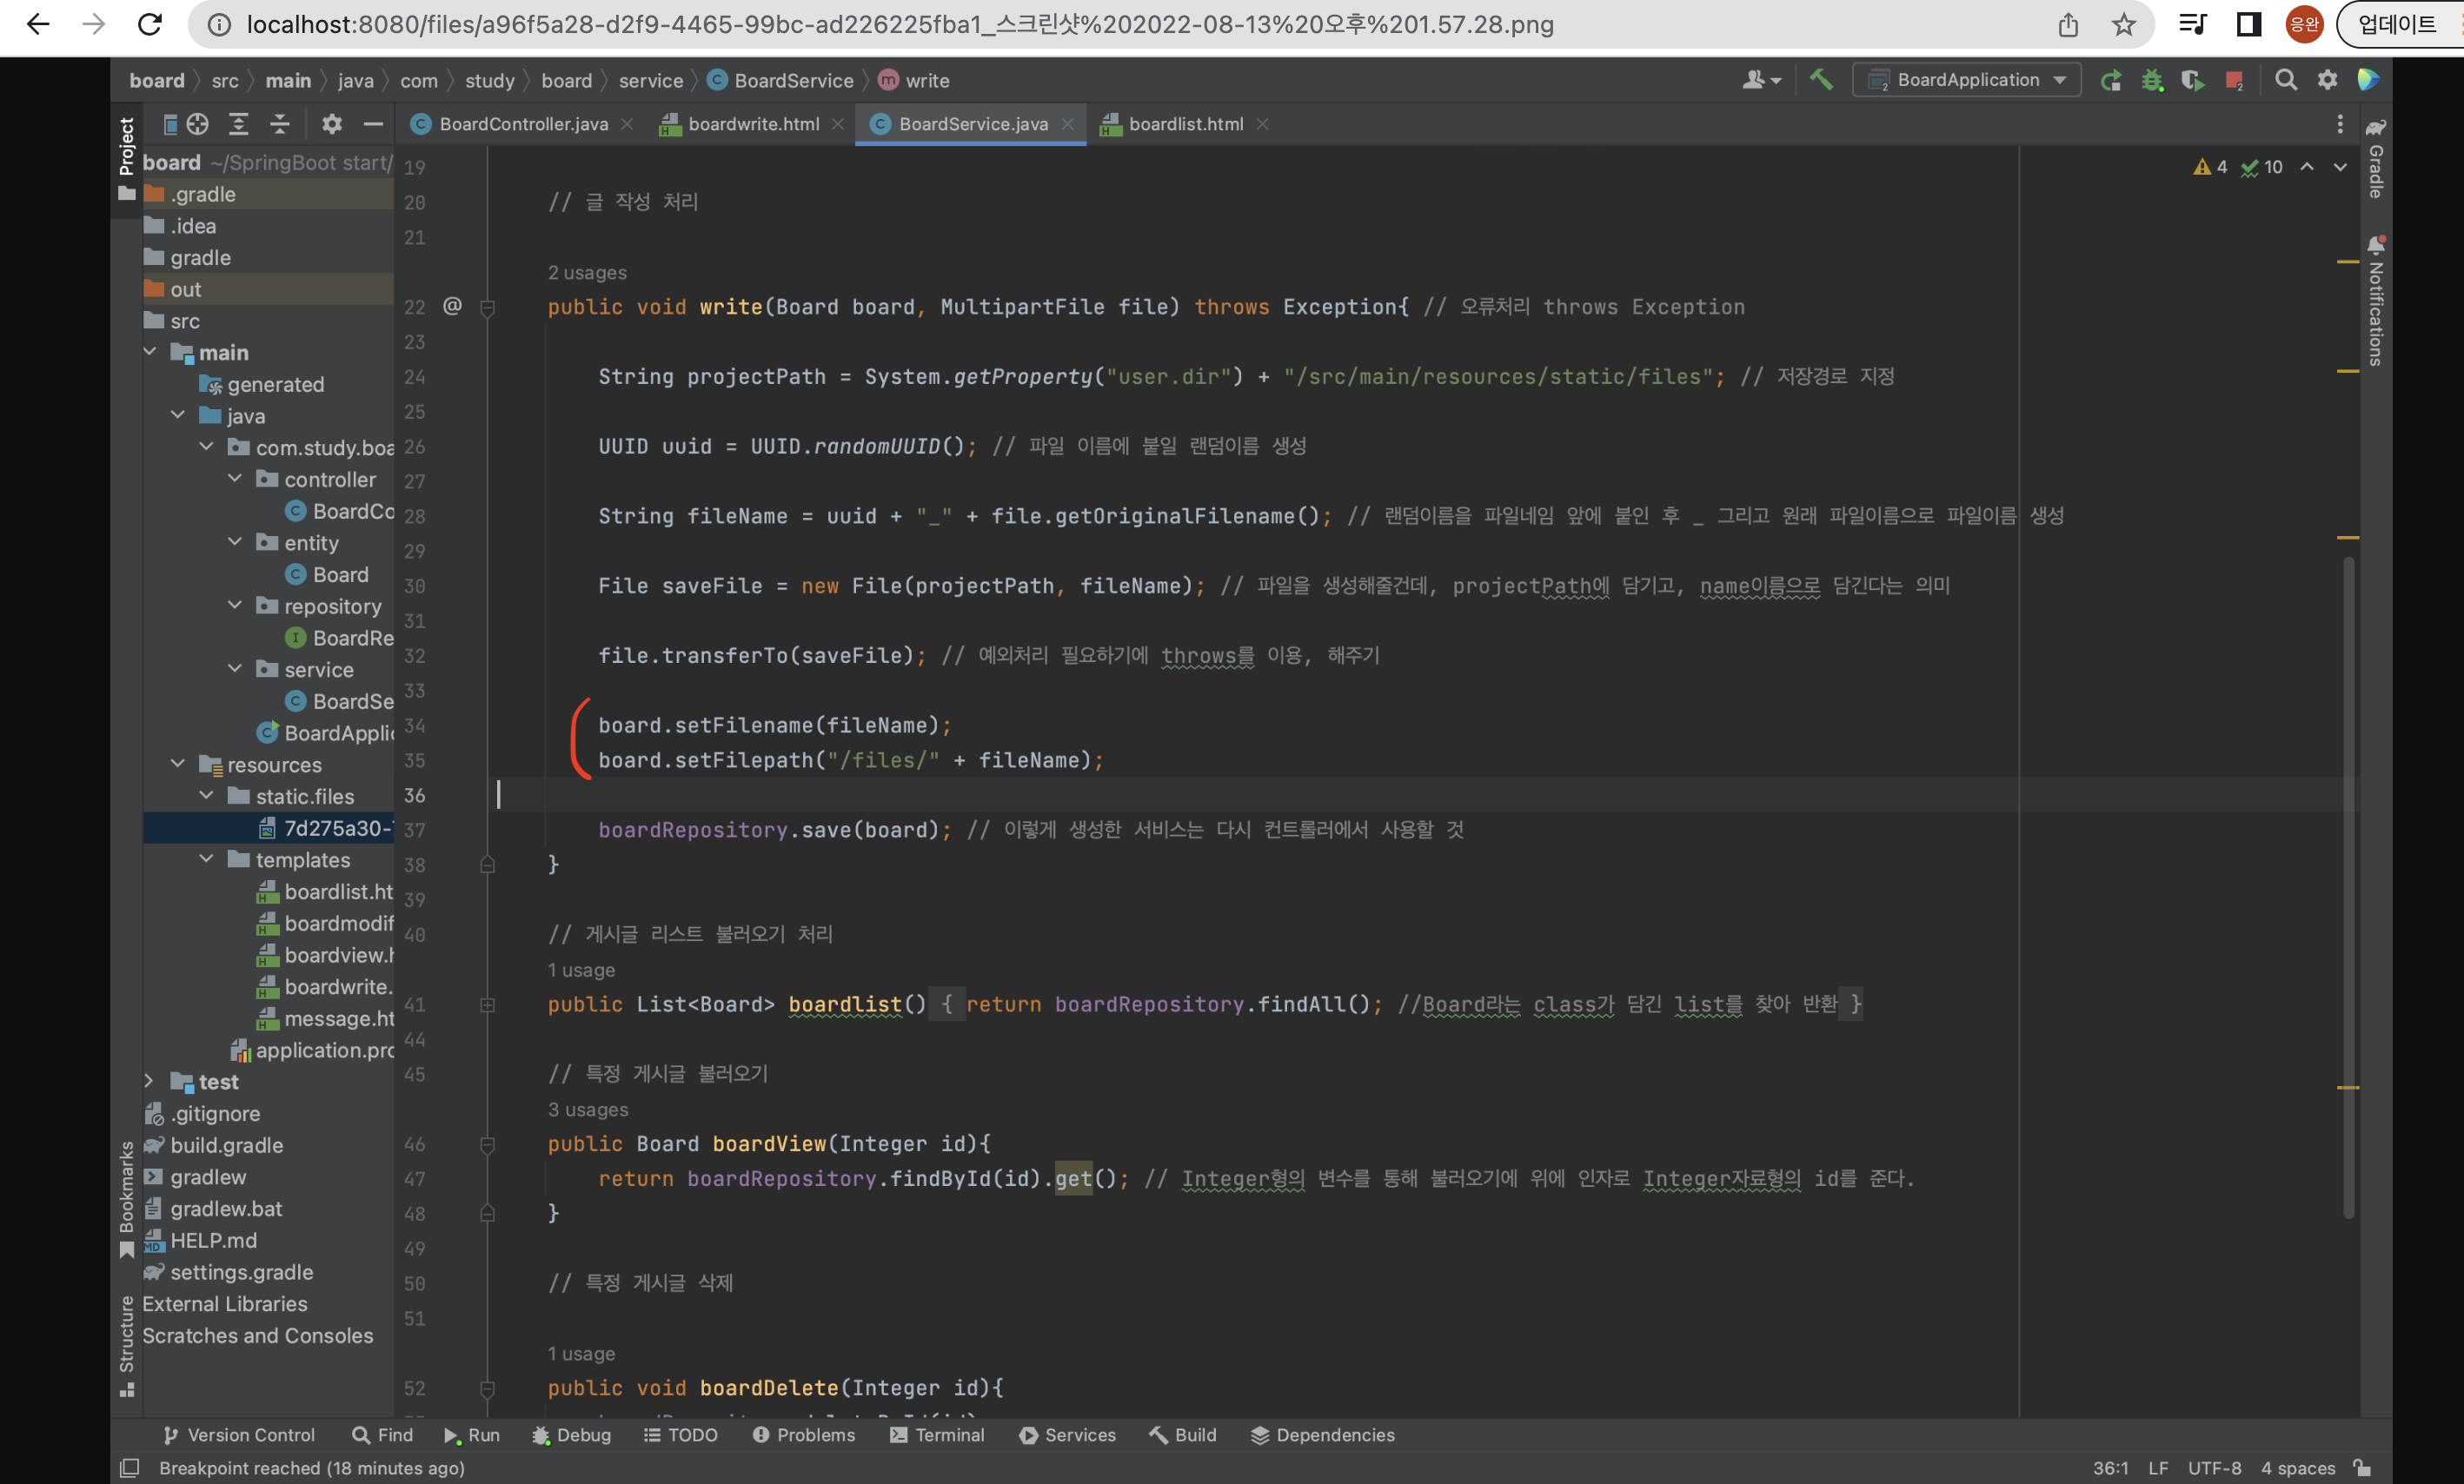Image resolution: width=2464 pixels, height=1484 pixels.
Task: Click the Debug bug icon in toolbar
Action: coord(2151,80)
